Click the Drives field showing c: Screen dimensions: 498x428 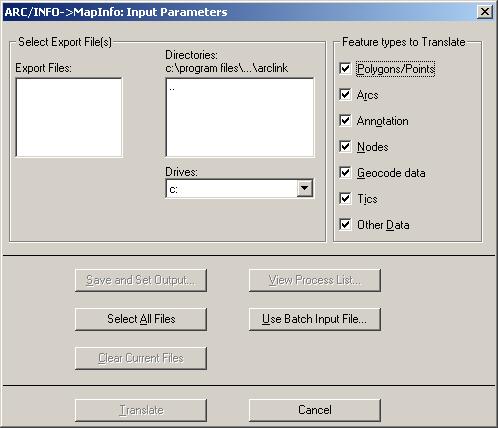[x=239, y=188]
